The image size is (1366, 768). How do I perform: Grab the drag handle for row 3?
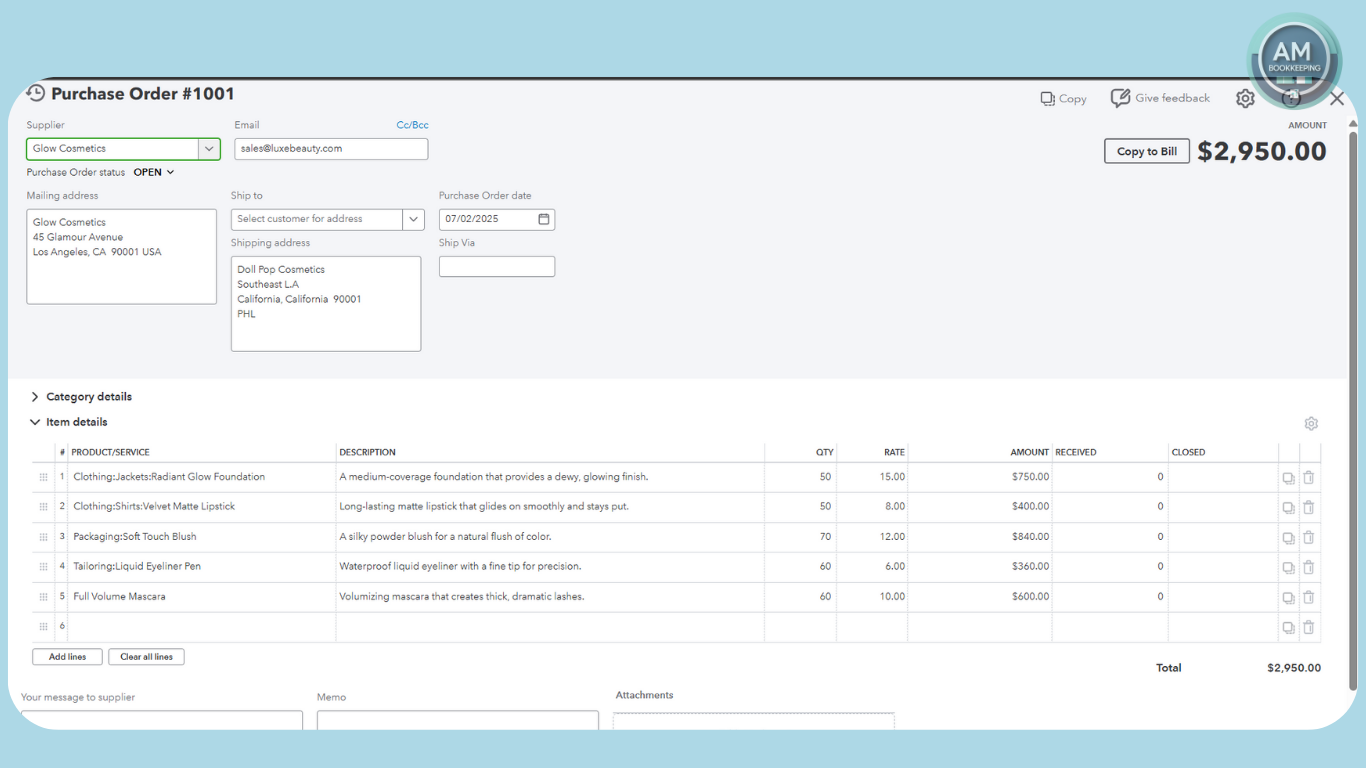coord(43,537)
